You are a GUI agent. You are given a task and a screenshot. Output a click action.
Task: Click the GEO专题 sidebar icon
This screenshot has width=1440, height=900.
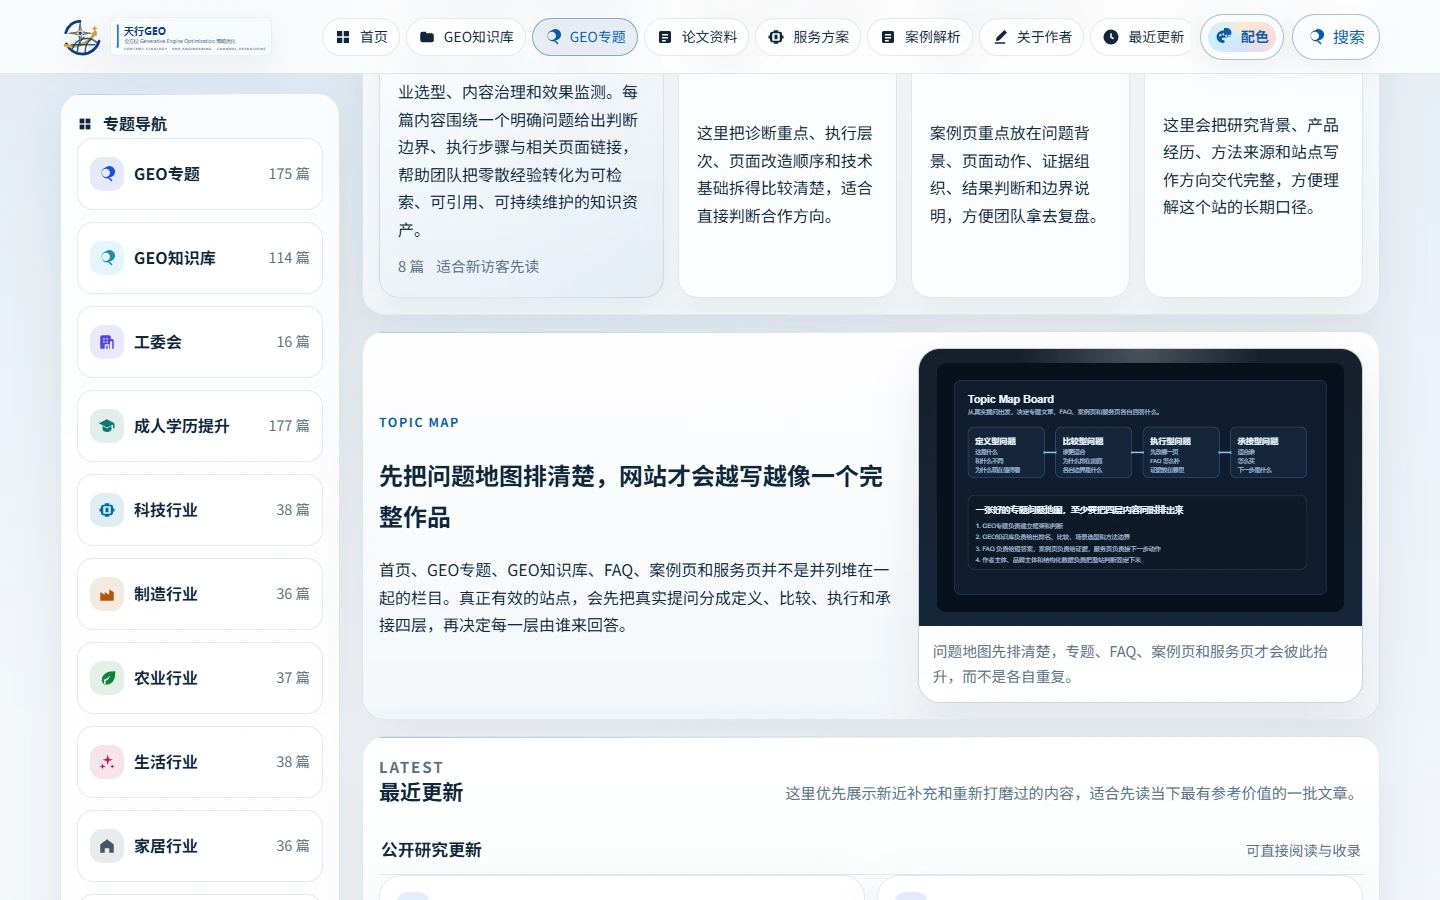click(x=107, y=174)
